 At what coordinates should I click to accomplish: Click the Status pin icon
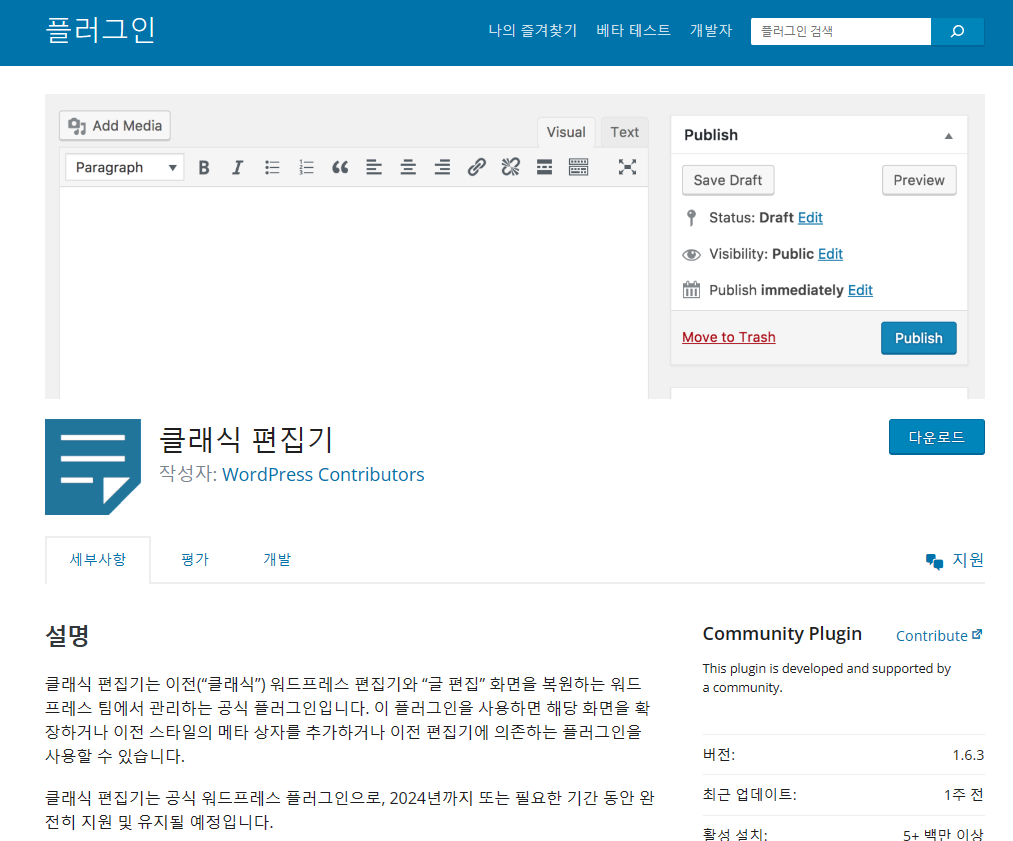click(691, 218)
